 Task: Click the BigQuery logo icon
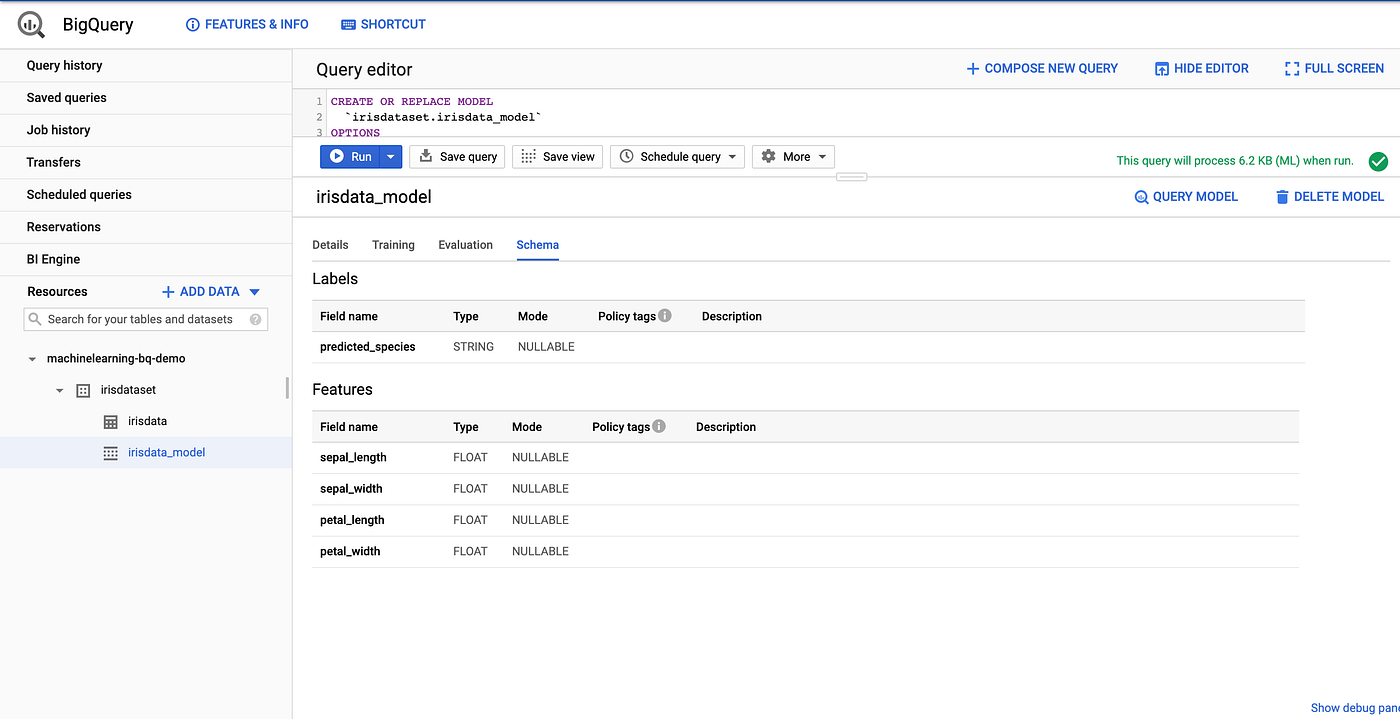point(29,23)
